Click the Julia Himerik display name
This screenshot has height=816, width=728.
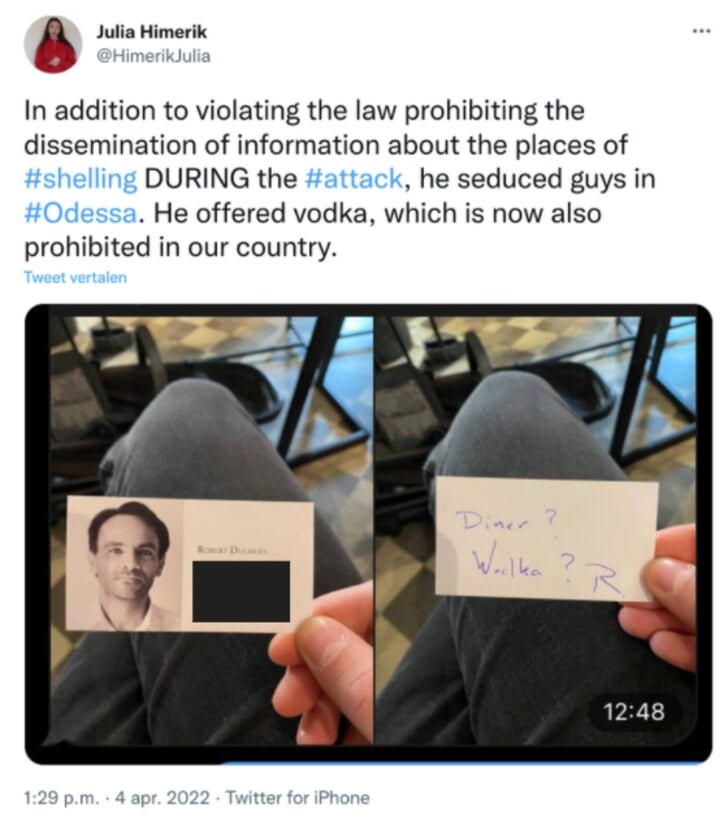[151, 32]
